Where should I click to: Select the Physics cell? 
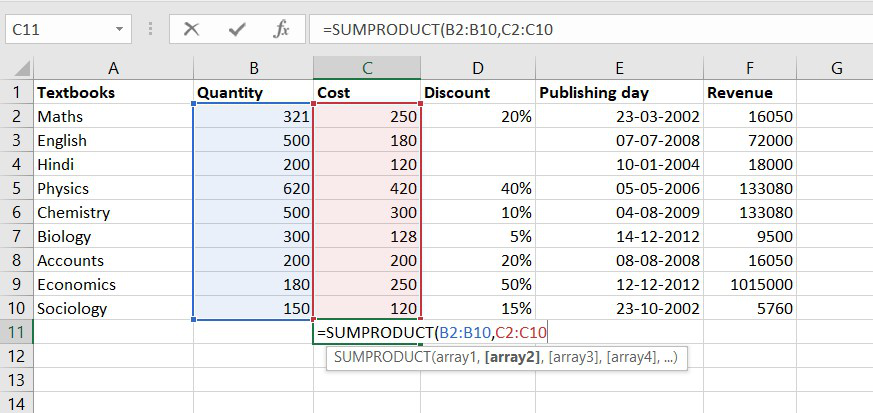click(x=114, y=188)
